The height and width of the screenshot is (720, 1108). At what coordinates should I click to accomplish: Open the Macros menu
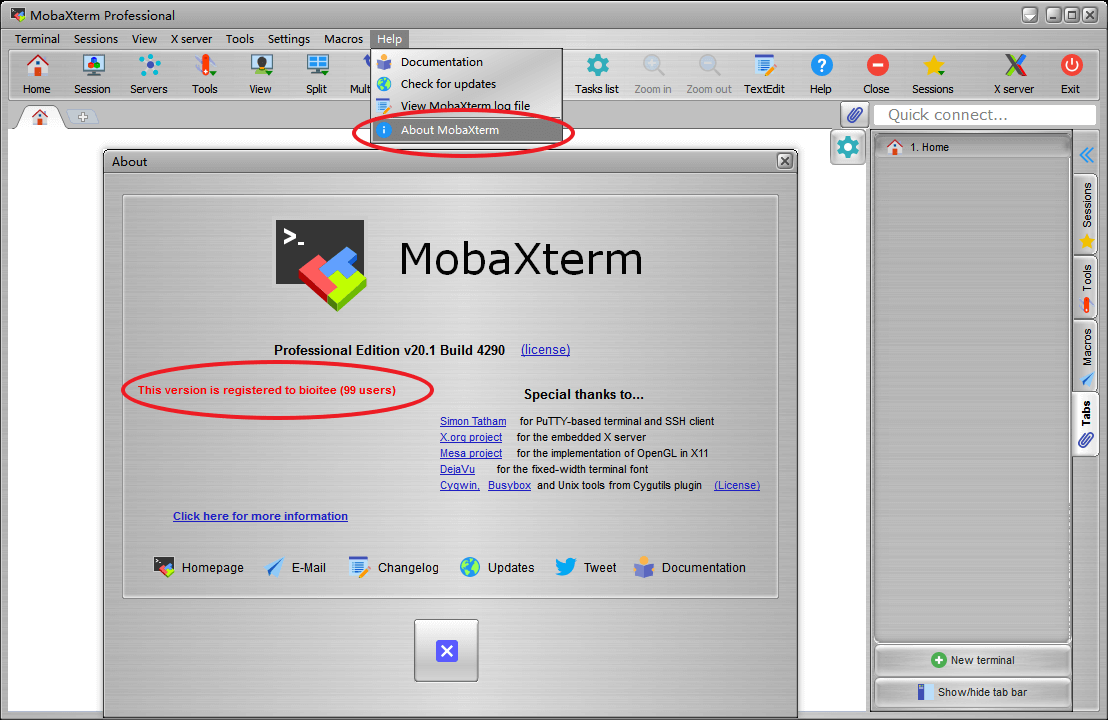tap(343, 39)
